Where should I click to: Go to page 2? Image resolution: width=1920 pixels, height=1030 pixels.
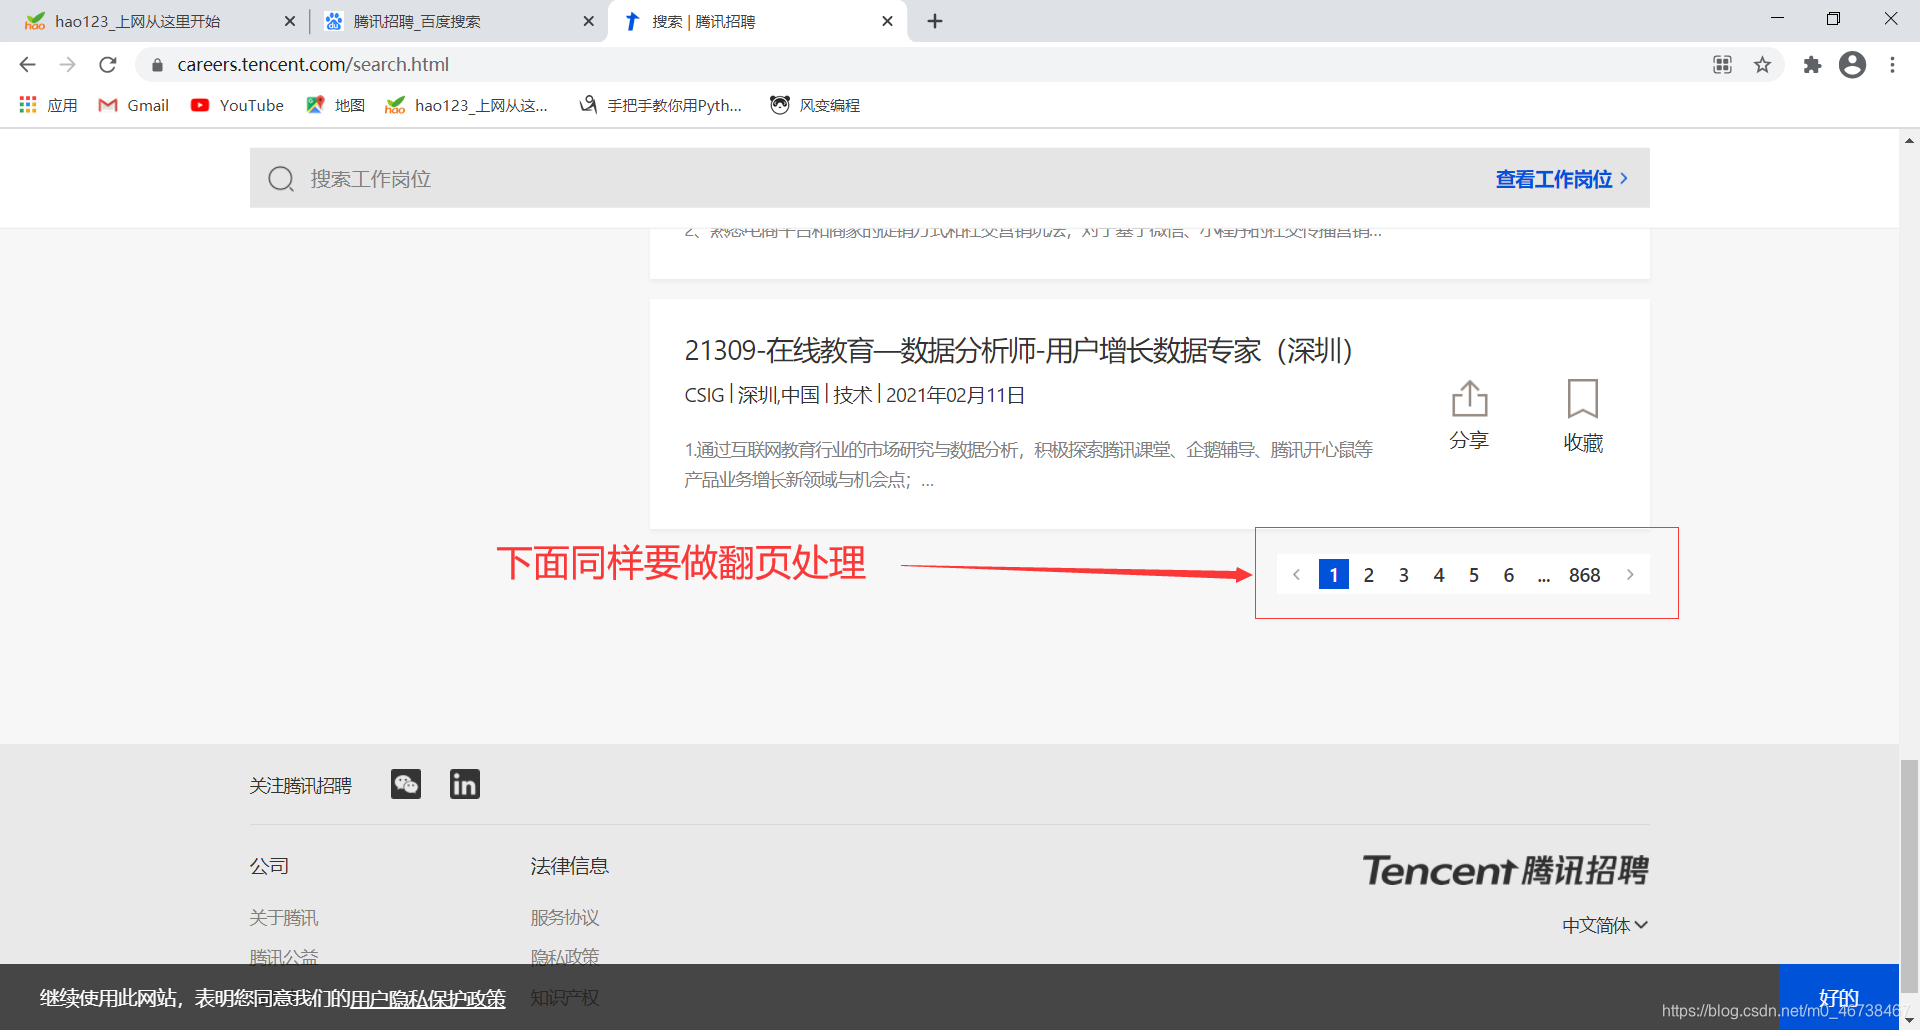(x=1369, y=575)
